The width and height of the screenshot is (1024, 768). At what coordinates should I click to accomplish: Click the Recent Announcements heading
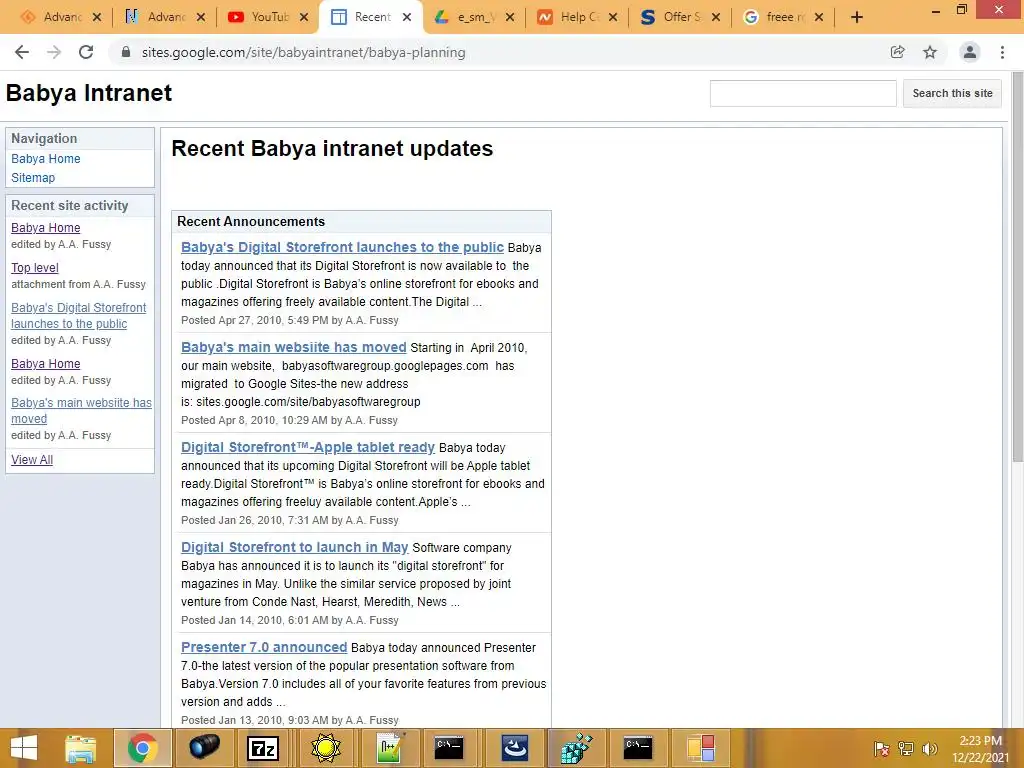pyautogui.click(x=251, y=221)
